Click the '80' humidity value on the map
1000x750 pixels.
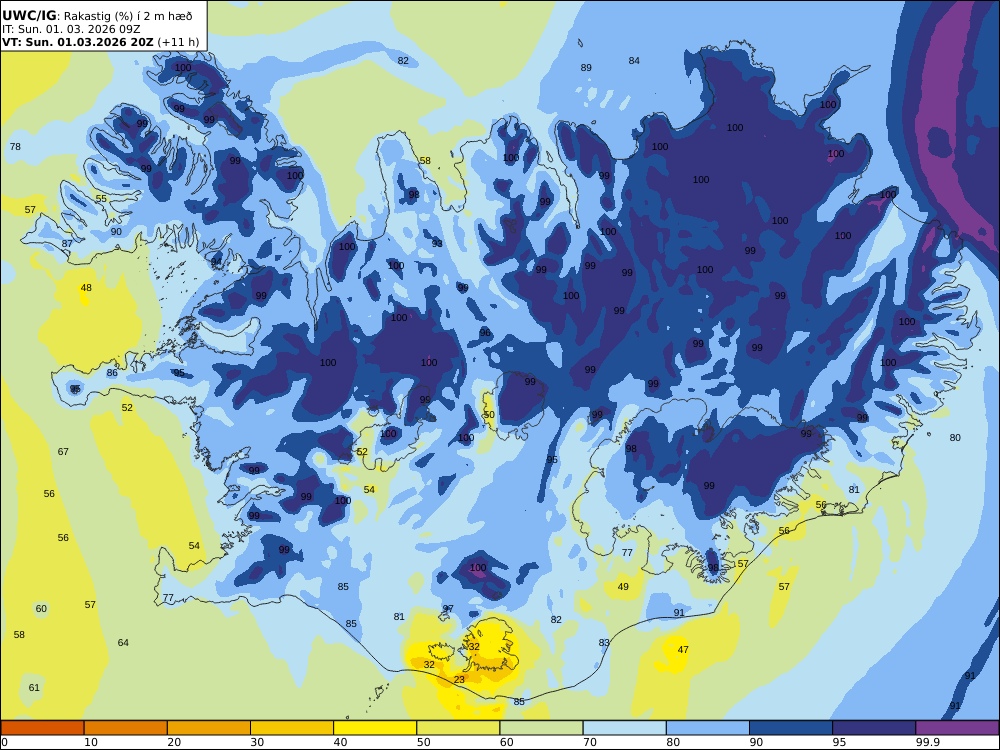955,438
